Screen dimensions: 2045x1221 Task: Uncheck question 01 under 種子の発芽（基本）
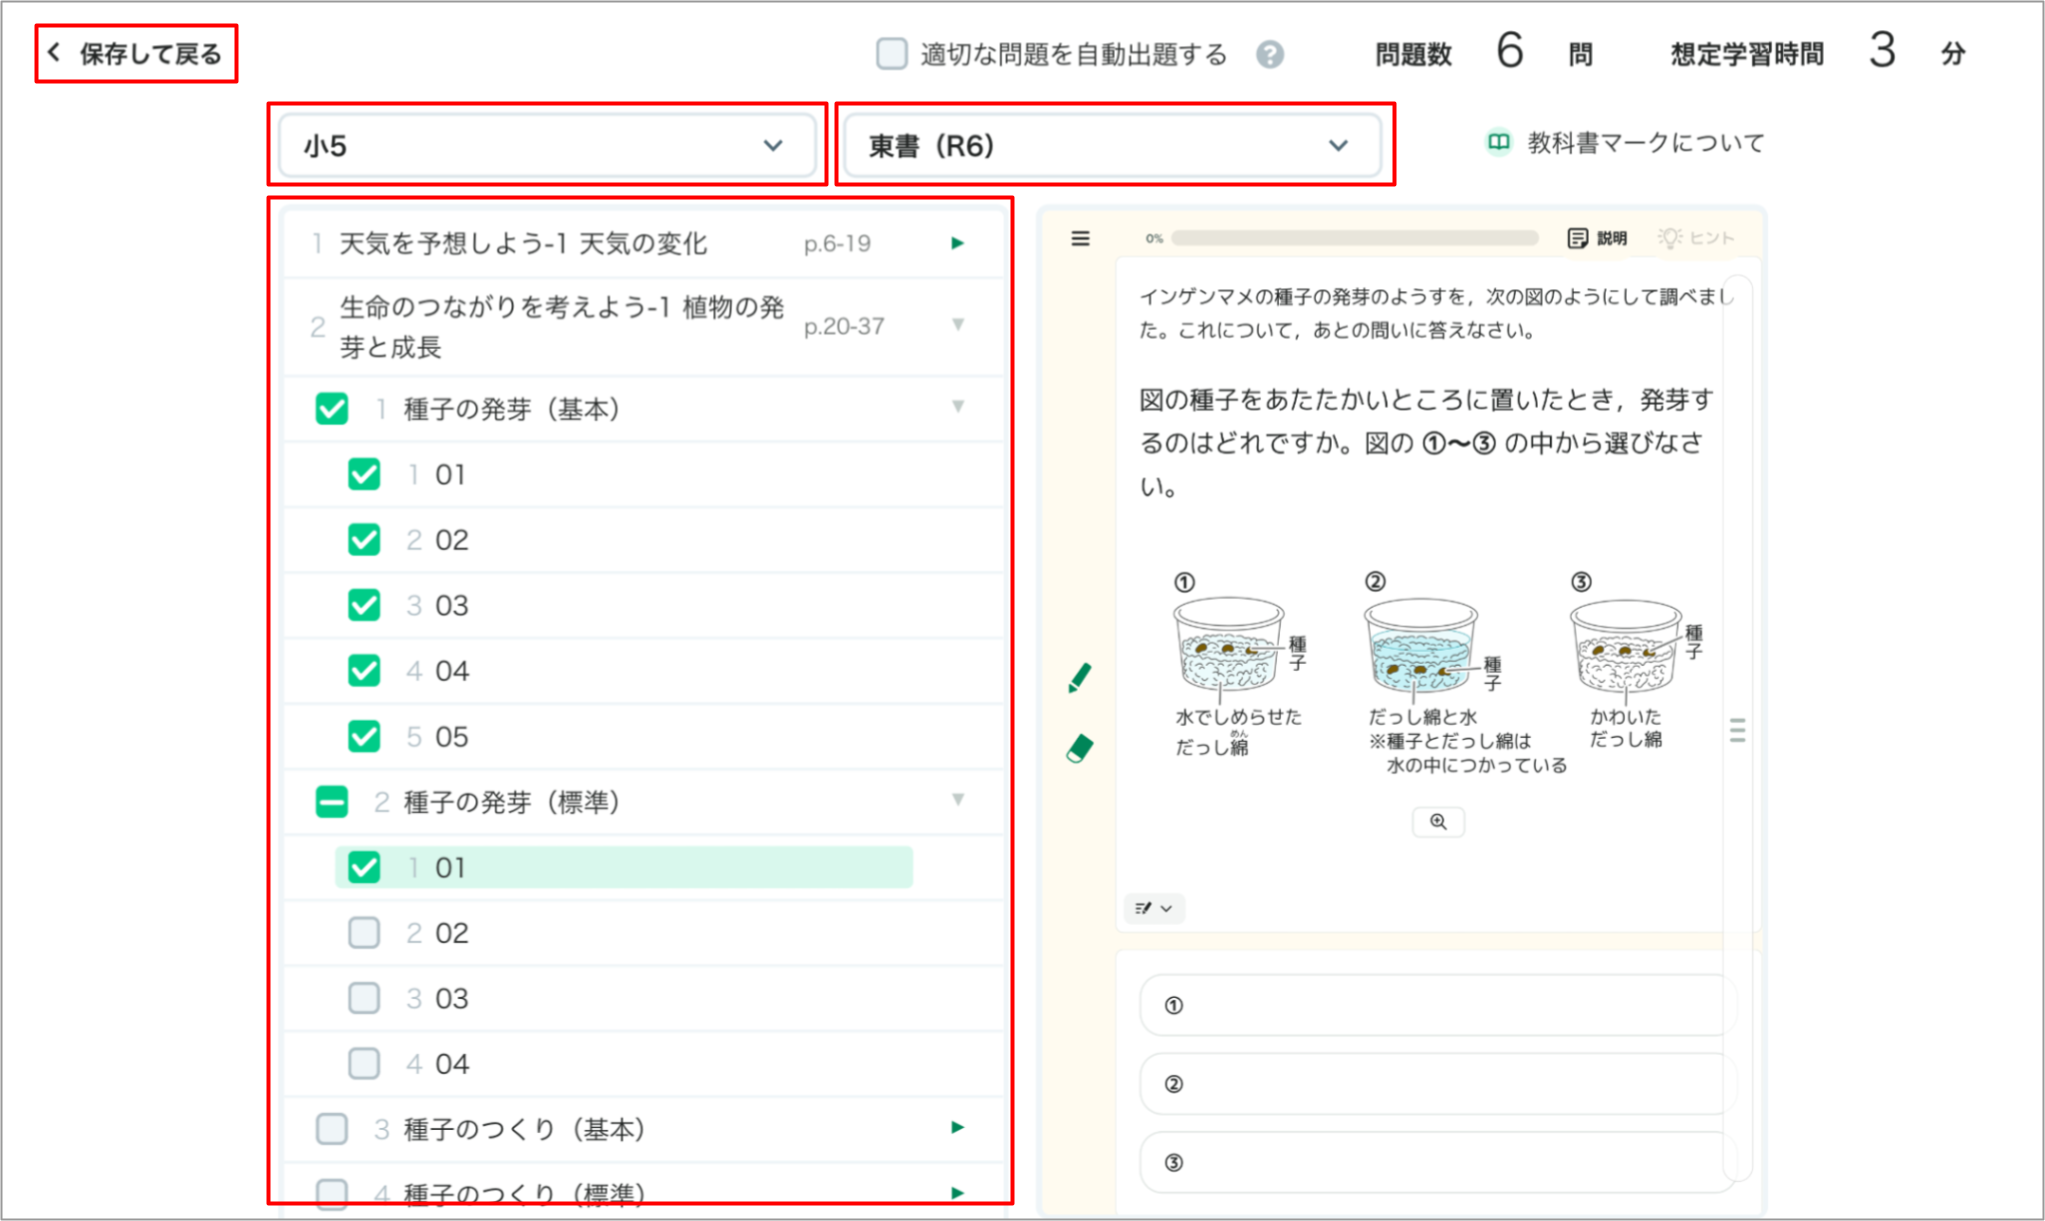coord(364,474)
